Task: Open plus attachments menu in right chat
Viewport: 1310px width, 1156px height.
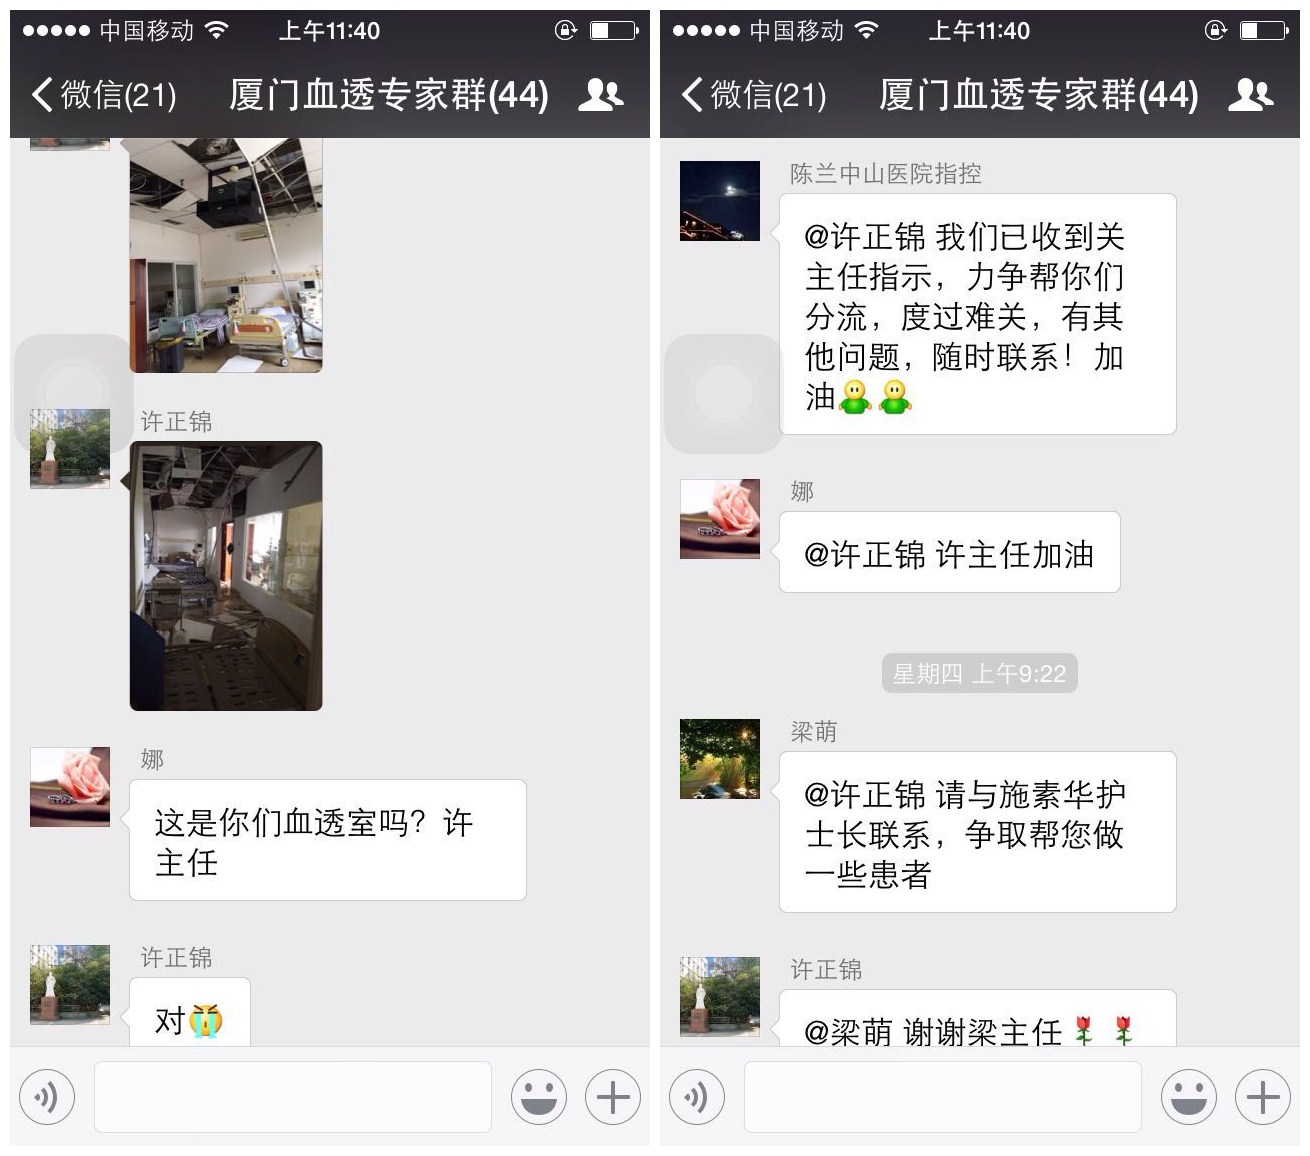Action: click(1263, 1097)
